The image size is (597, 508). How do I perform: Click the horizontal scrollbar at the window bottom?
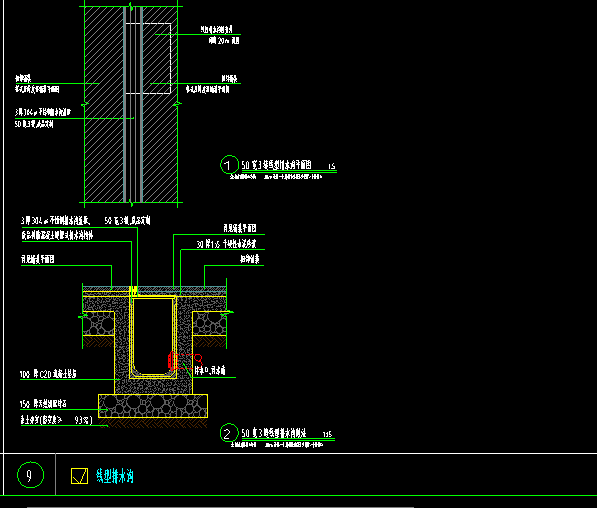[220, 507]
